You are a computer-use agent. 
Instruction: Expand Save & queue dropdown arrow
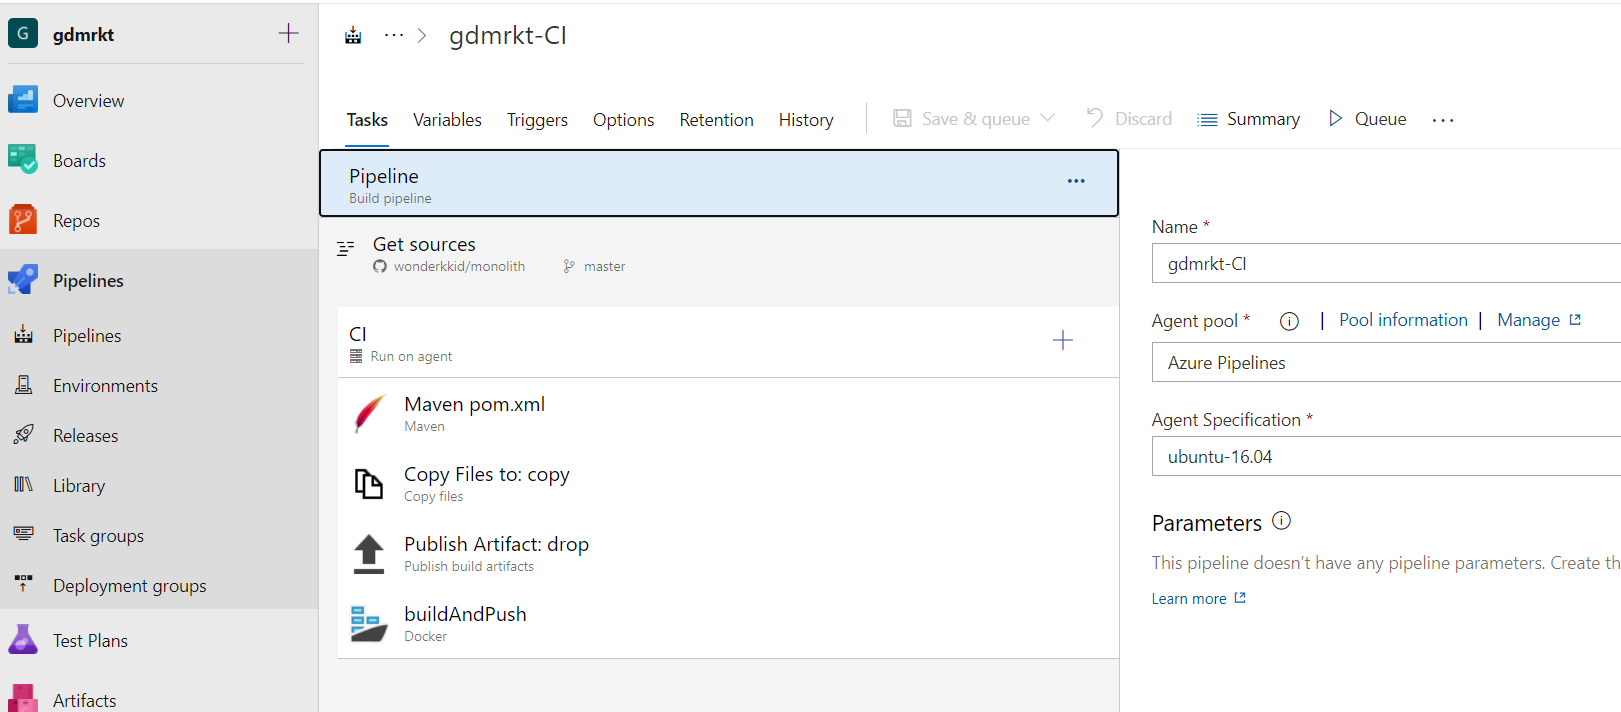pyautogui.click(x=1048, y=118)
